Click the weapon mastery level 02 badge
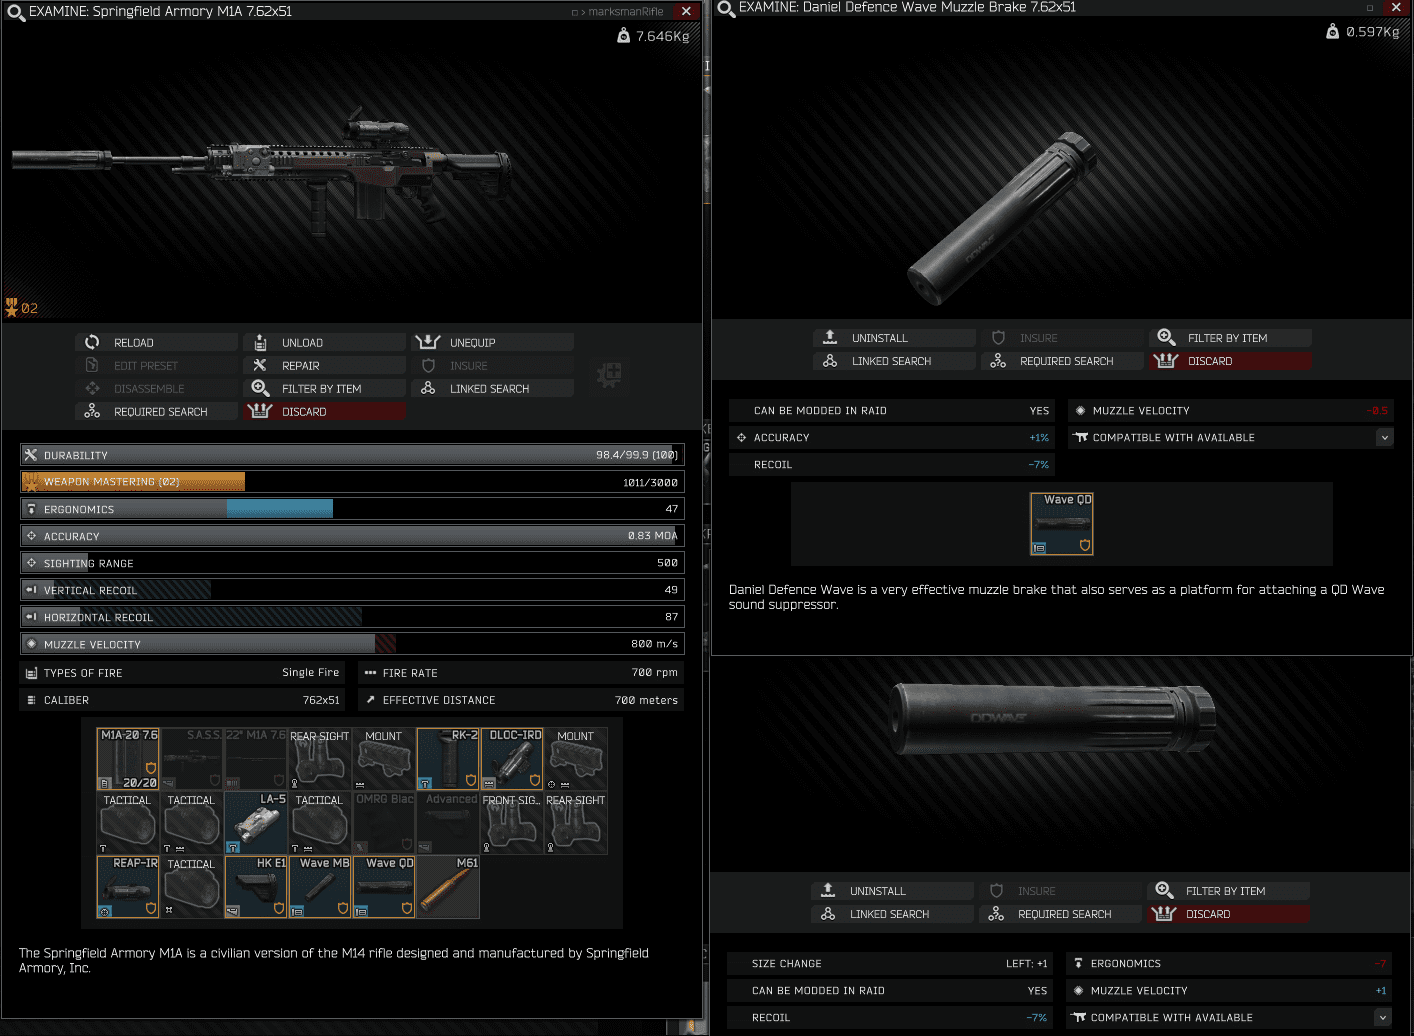The image size is (1414, 1036). click(21, 308)
